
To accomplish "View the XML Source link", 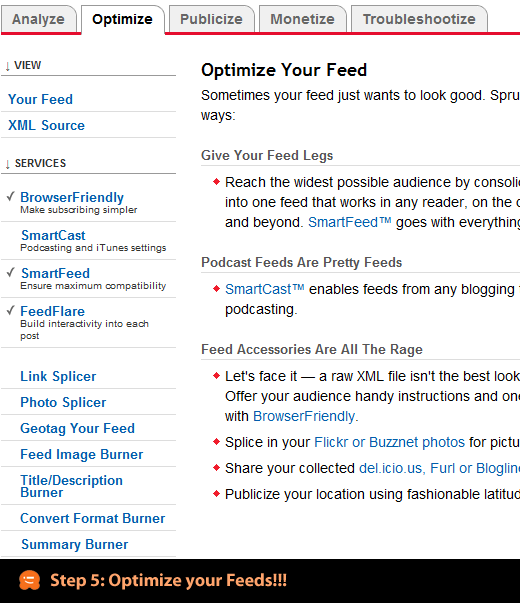I will 47,125.
